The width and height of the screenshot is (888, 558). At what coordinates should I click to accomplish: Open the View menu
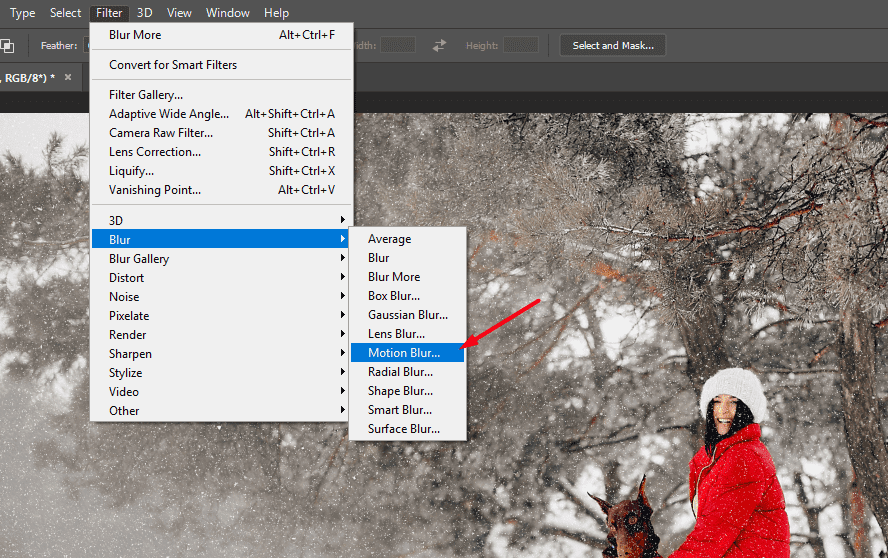tap(179, 12)
